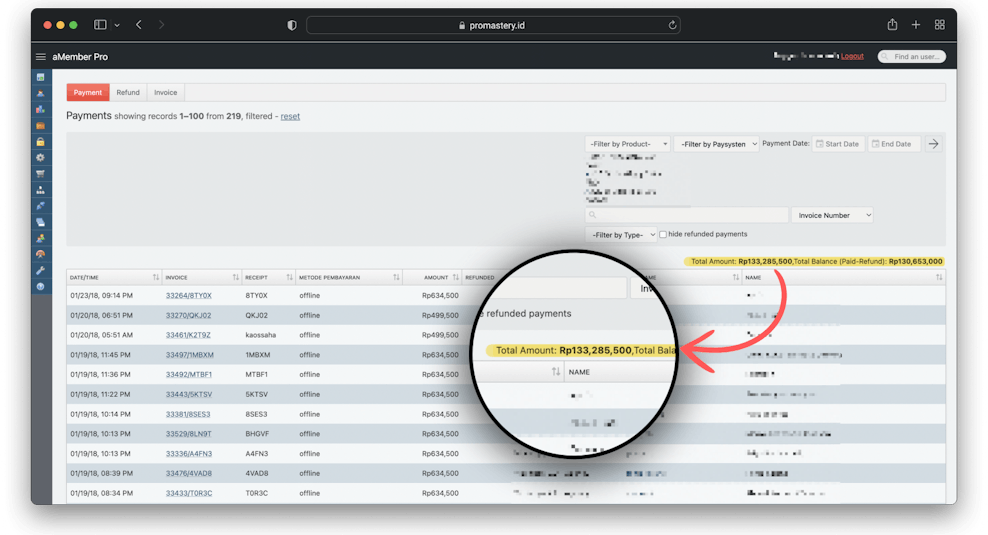
Task: Click the Start Date field
Action: click(x=838, y=144)
